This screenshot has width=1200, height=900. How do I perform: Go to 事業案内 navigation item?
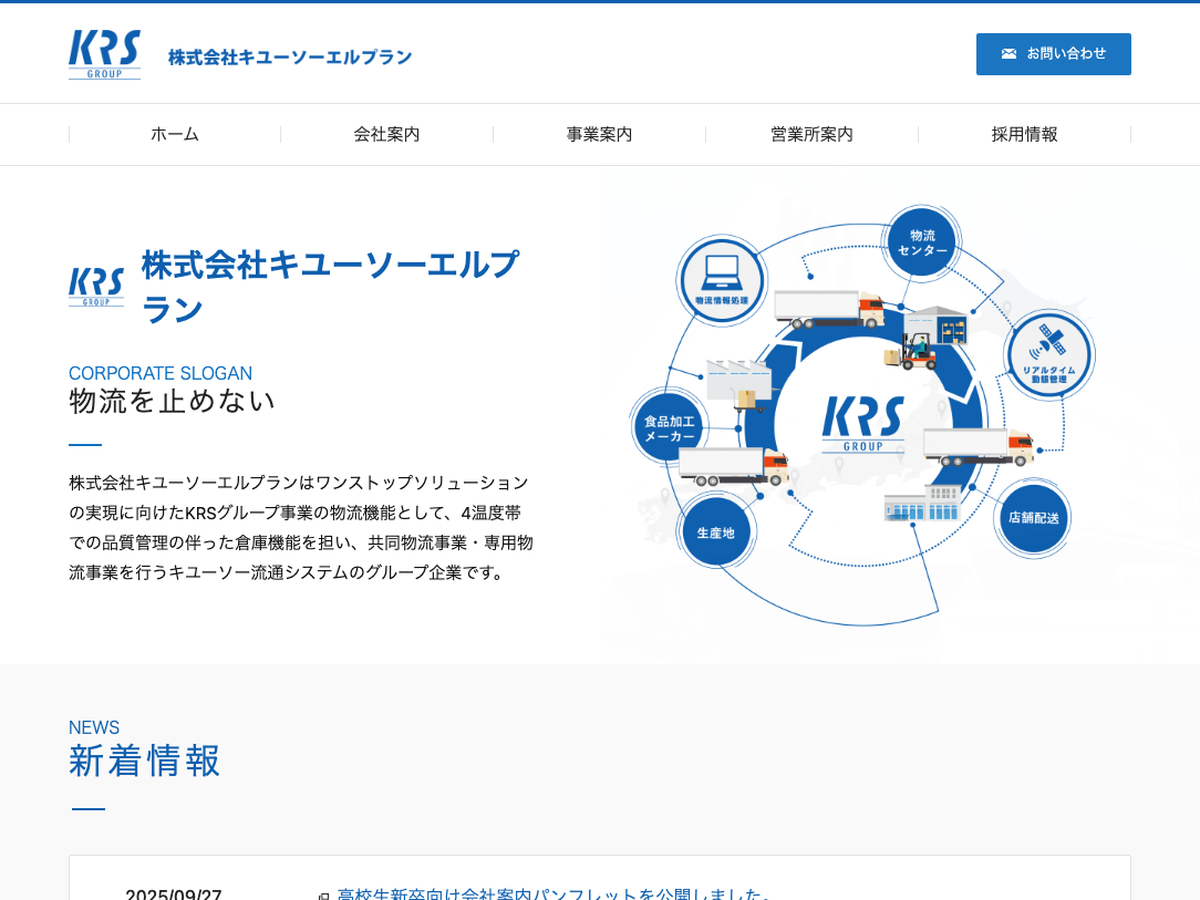(599, 134)
